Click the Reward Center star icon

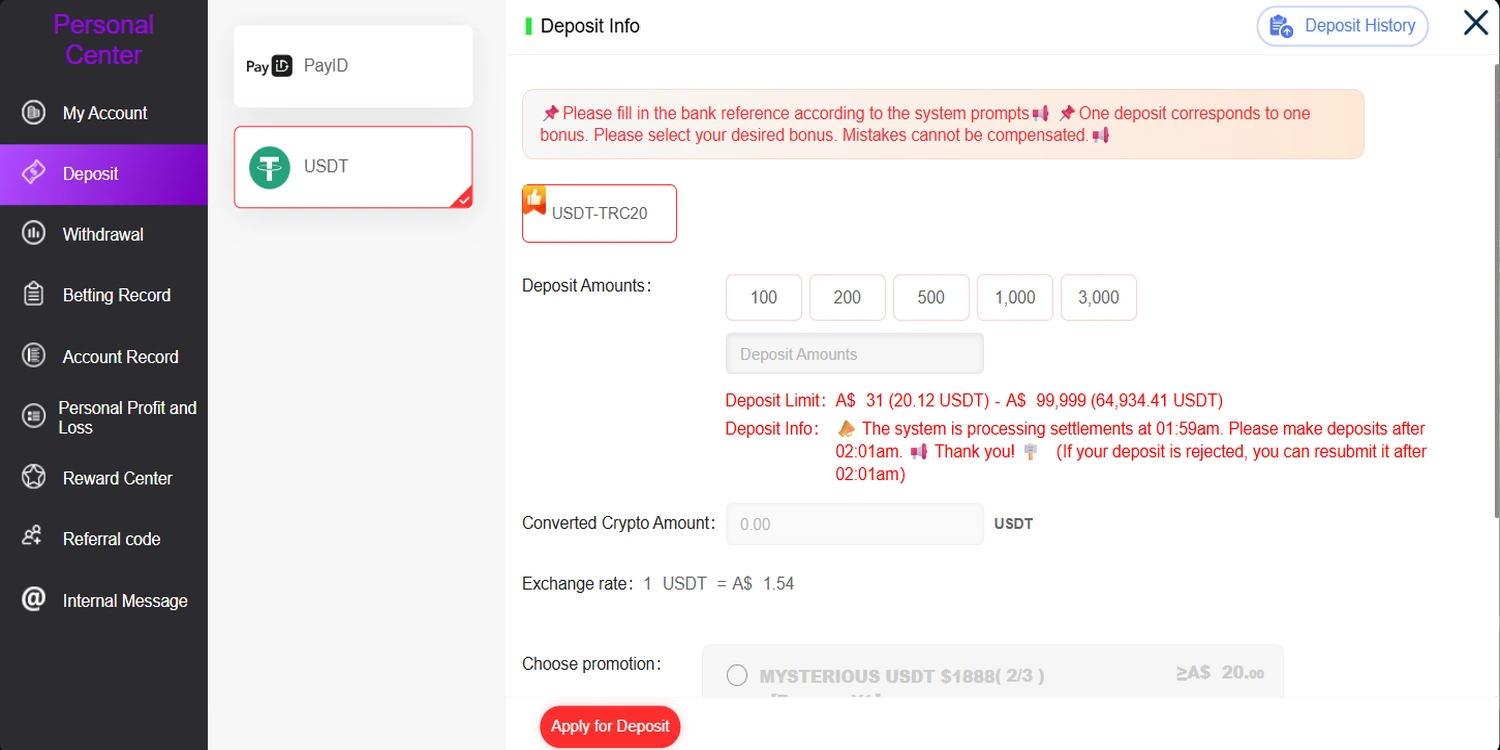[x=34, y=477]
